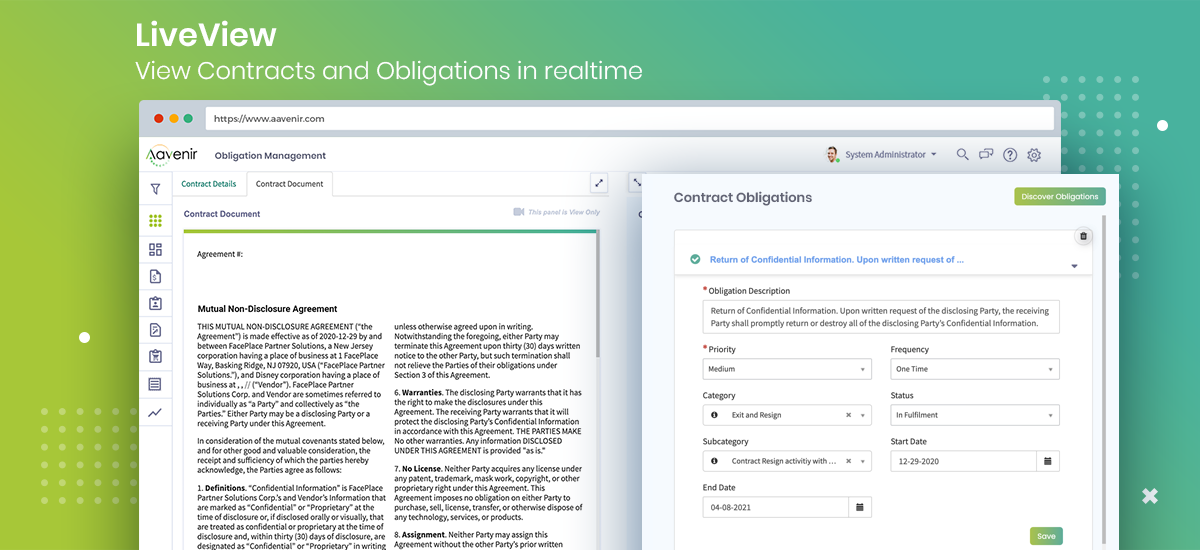This screenshot has width=1200, height=550.
Task: Click the info icon in the Category field
Action: 714,415
